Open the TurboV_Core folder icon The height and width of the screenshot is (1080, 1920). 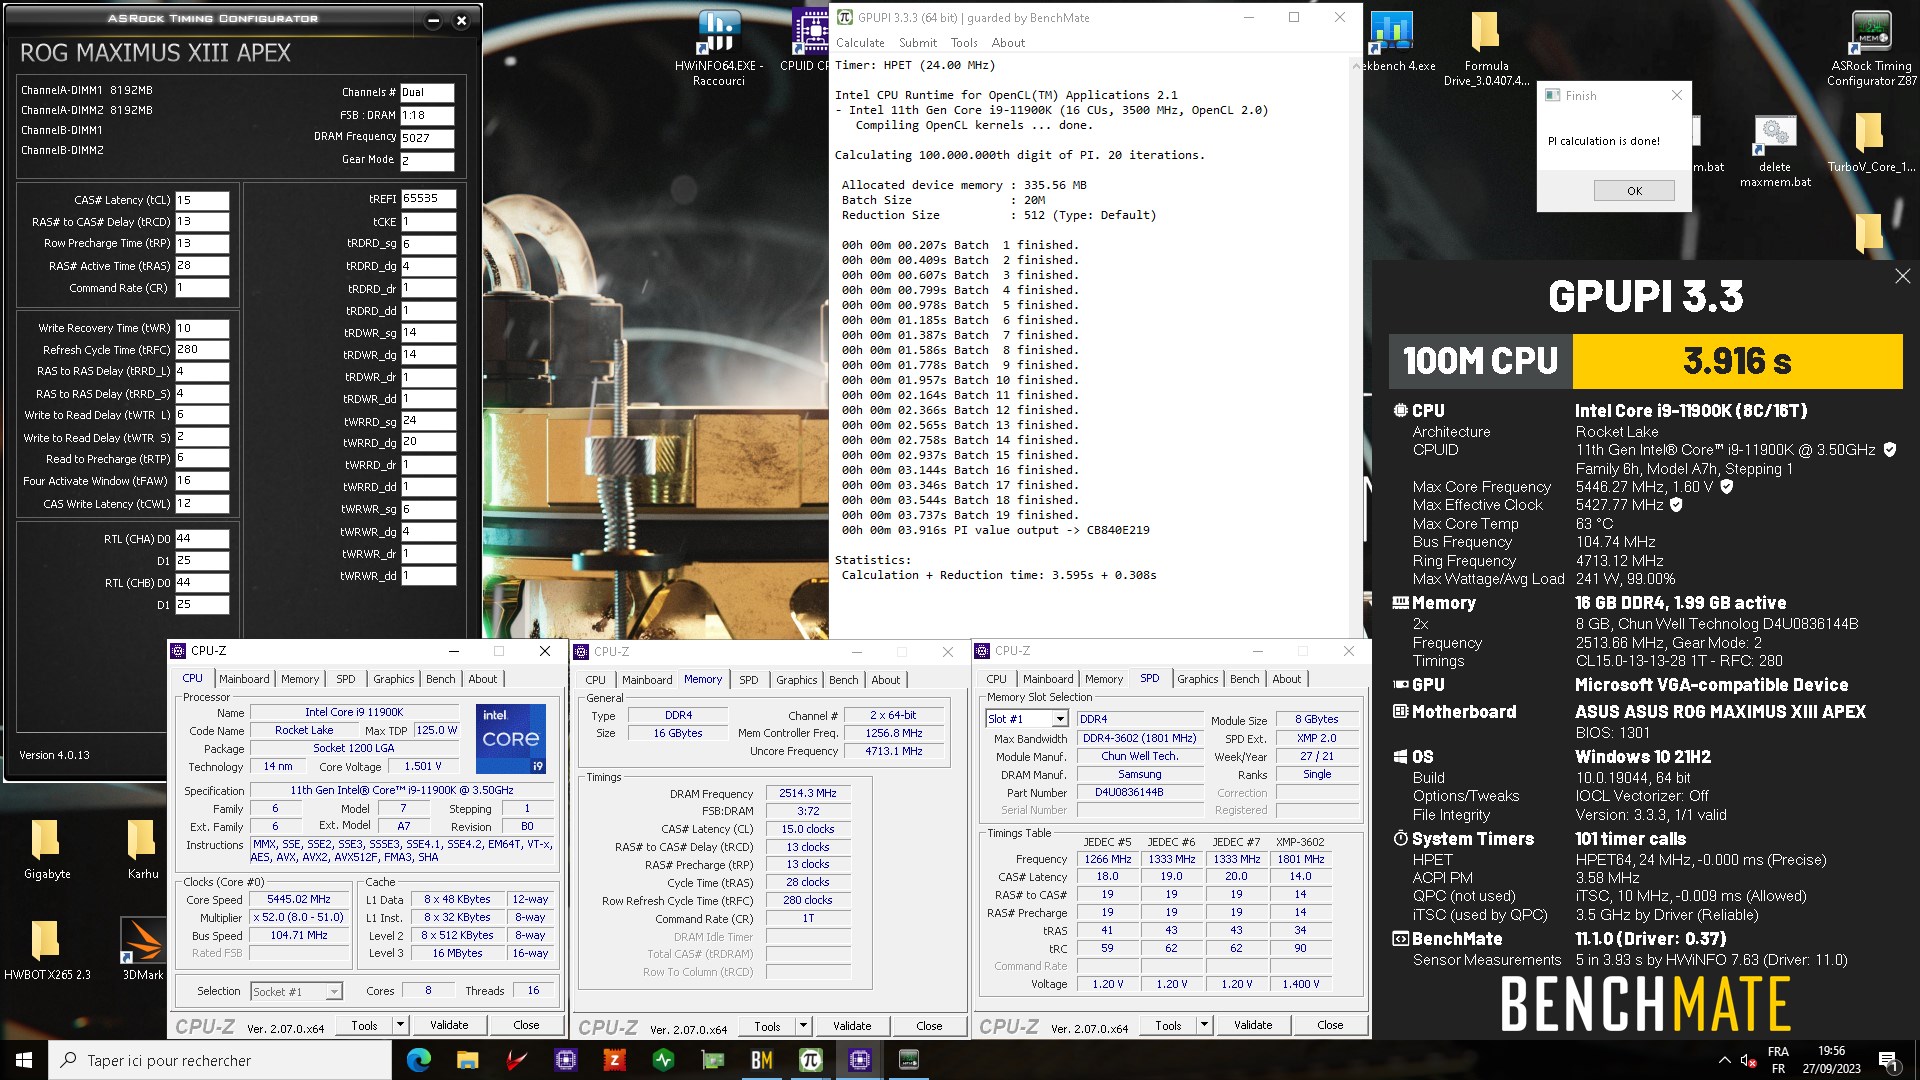(1871, 143)
